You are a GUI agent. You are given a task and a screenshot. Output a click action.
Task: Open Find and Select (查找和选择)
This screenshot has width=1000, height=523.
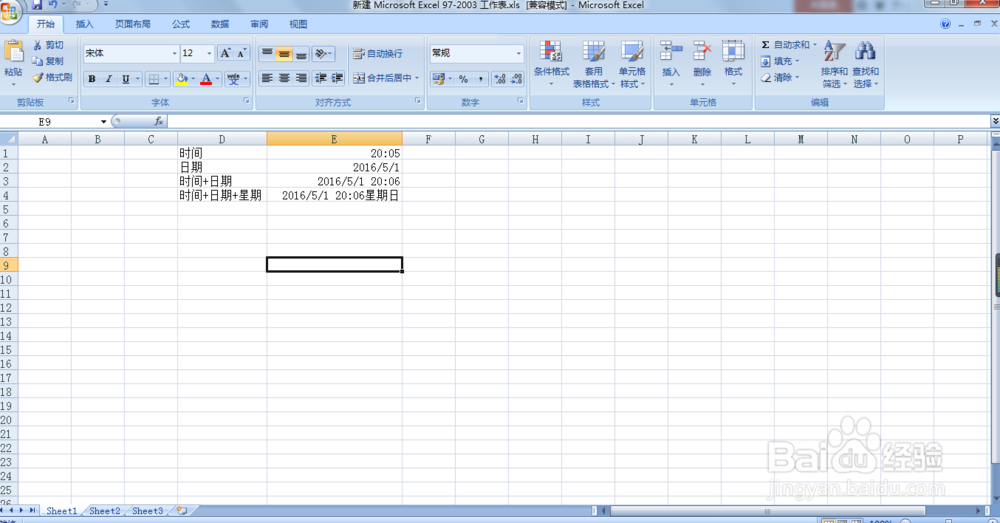[865, 64]
